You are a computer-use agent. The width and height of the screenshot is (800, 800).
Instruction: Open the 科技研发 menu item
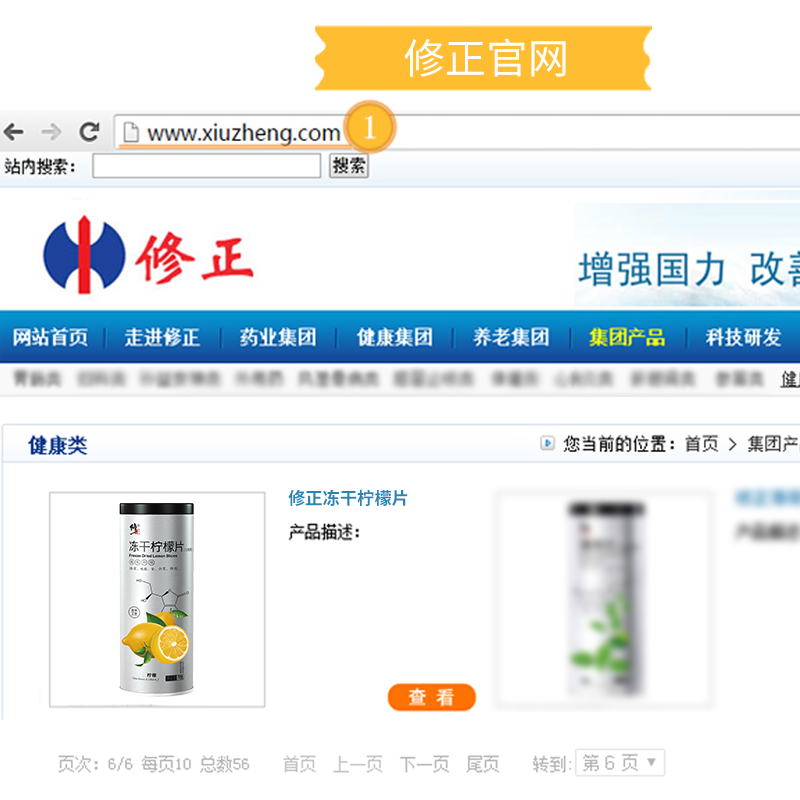[743, 337]
